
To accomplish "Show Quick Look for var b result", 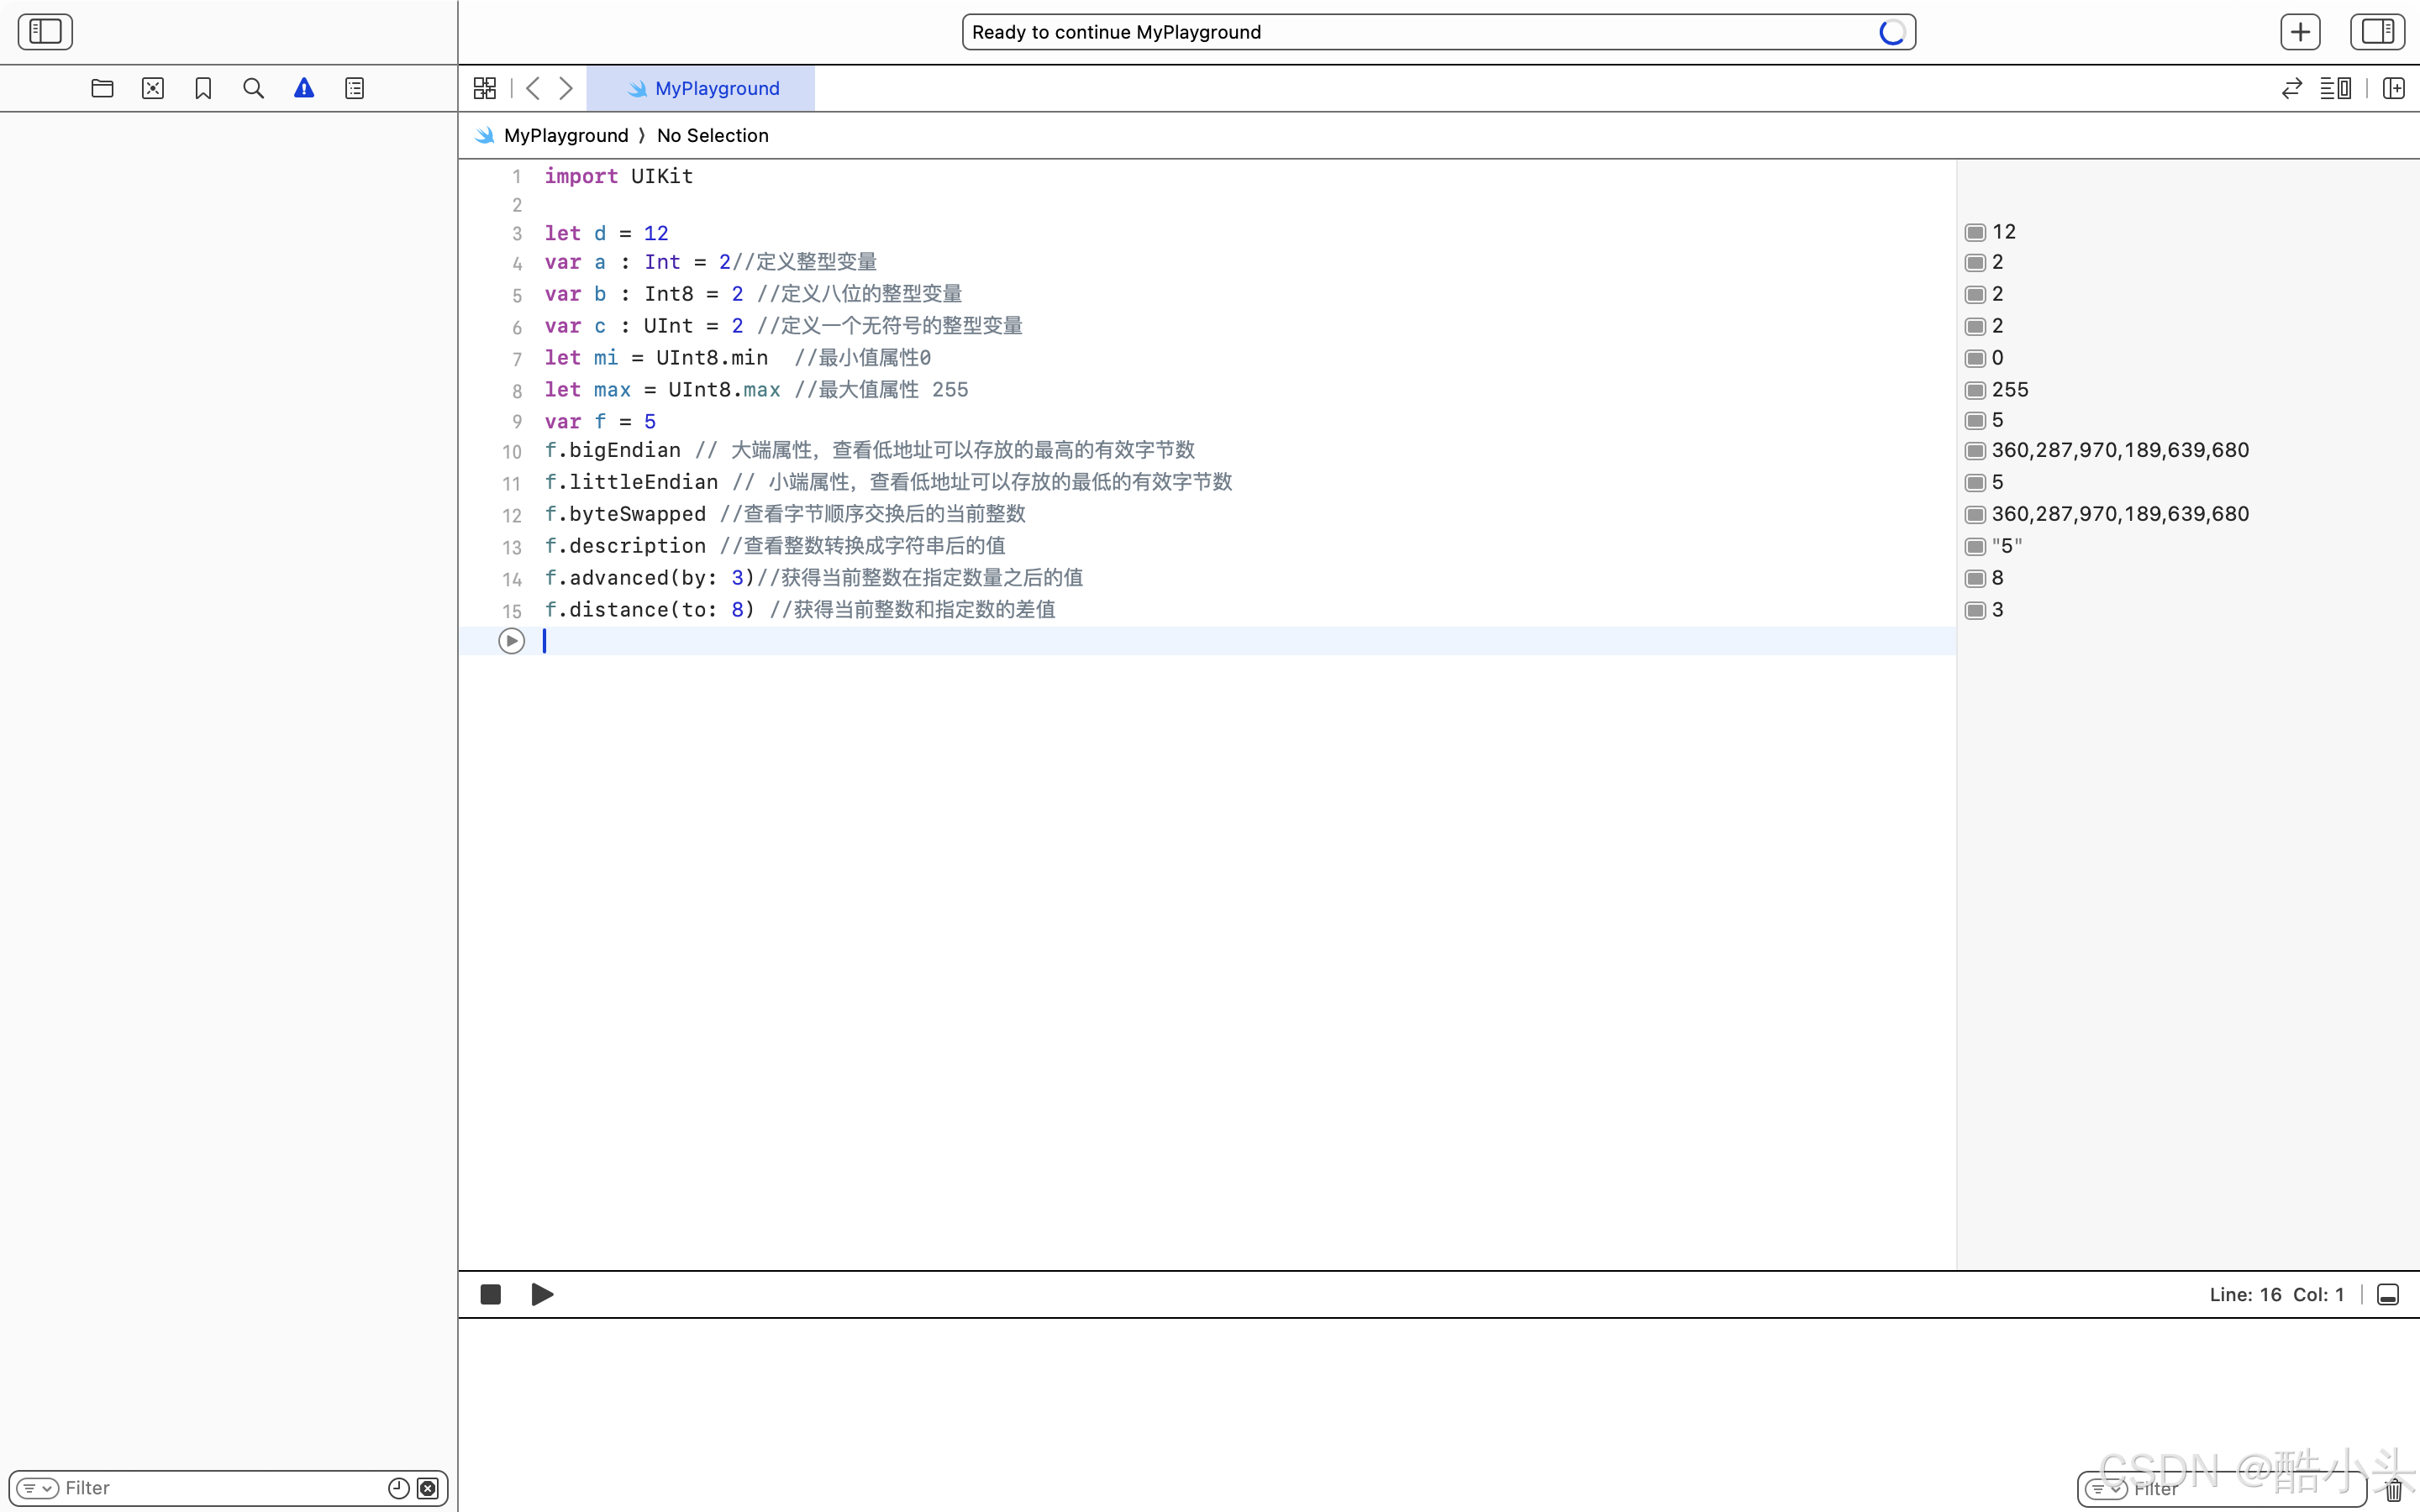I will pyautogui.click(x=1975, y=294).
